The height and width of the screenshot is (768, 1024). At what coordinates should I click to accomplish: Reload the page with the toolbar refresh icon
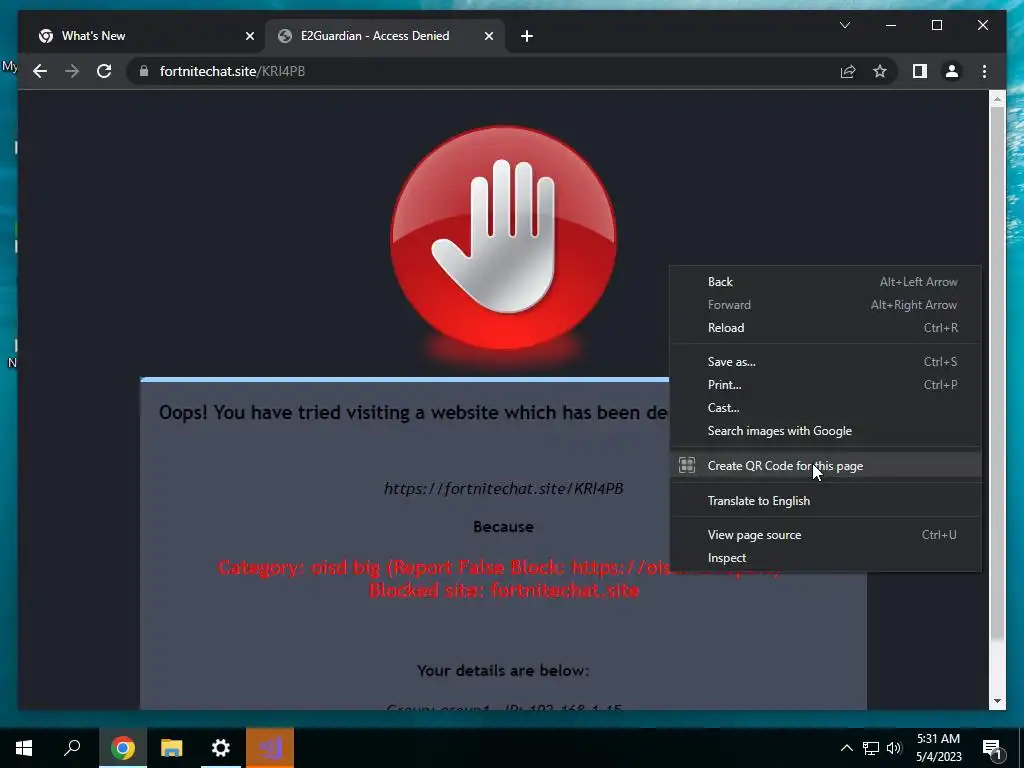(x=104, y=71)
